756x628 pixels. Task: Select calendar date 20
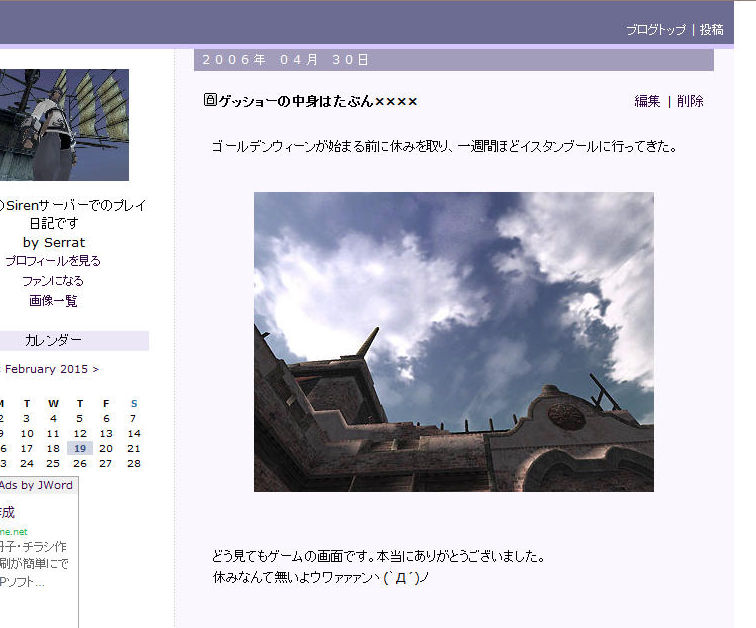[x=106, y=449]
